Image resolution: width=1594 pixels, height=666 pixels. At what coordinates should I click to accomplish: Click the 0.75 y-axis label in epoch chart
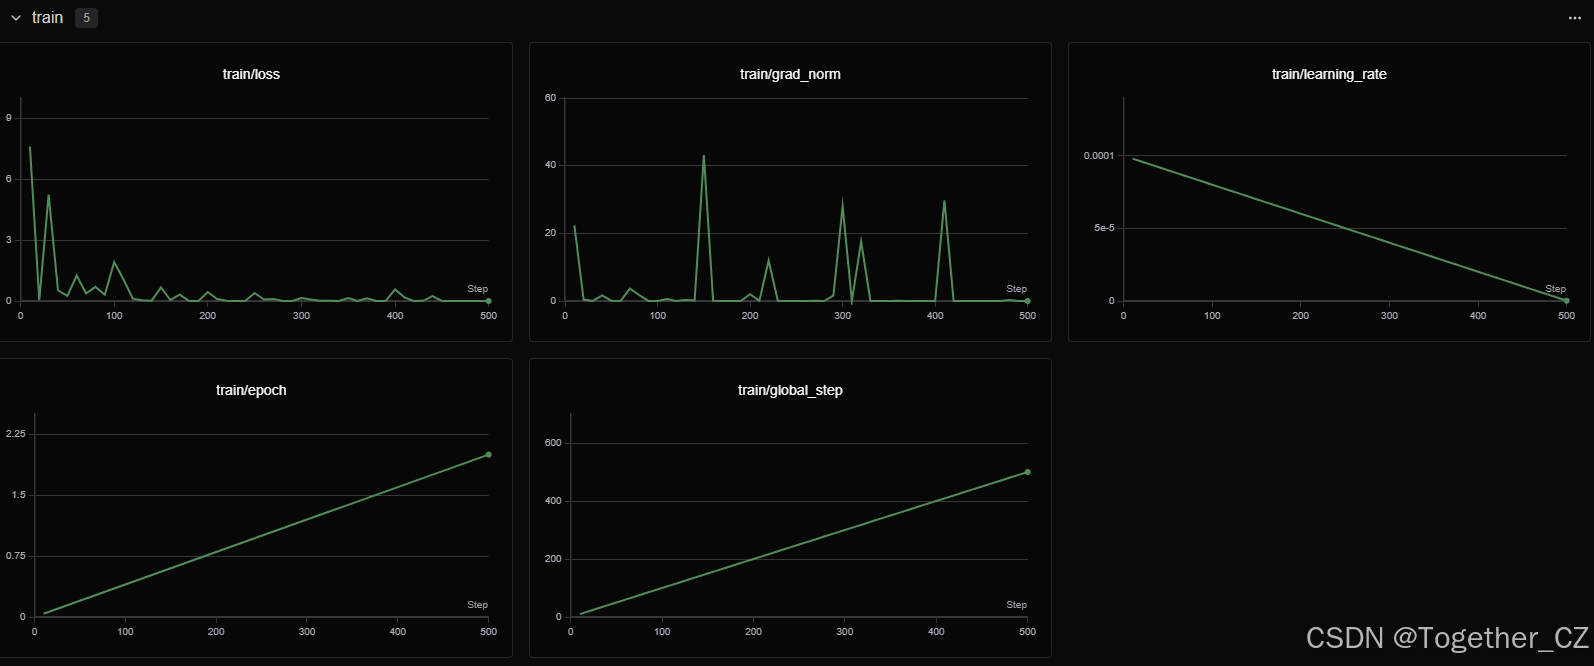15,556
